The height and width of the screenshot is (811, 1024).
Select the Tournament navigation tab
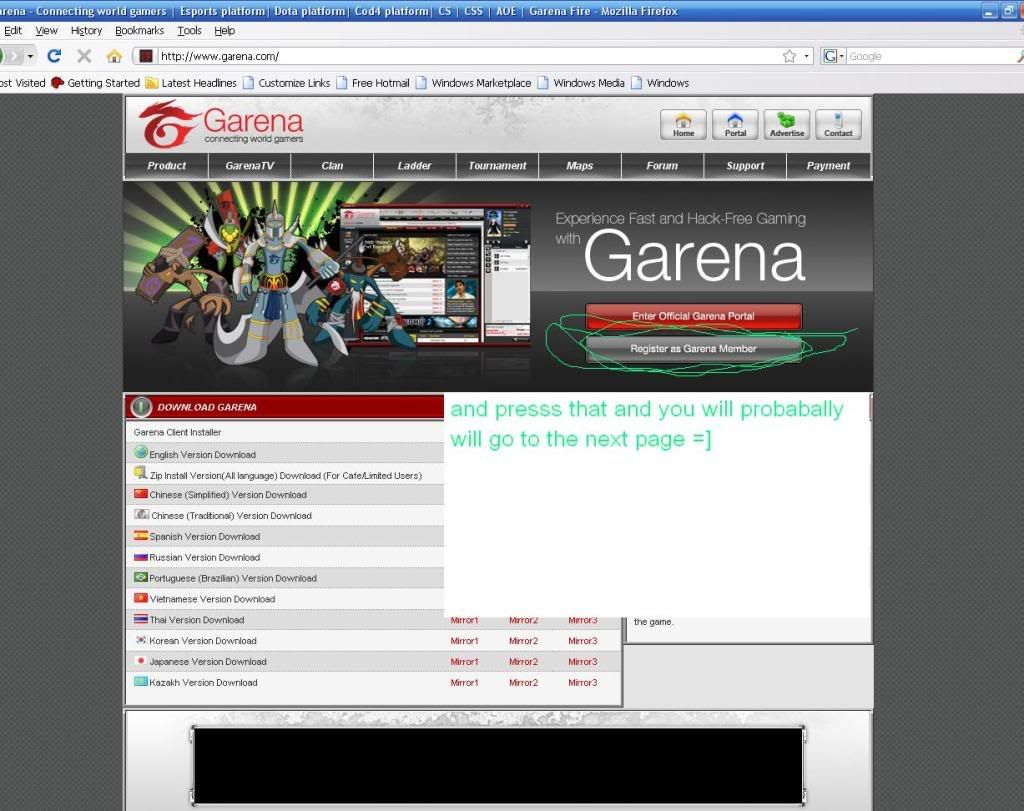point(497,166)
